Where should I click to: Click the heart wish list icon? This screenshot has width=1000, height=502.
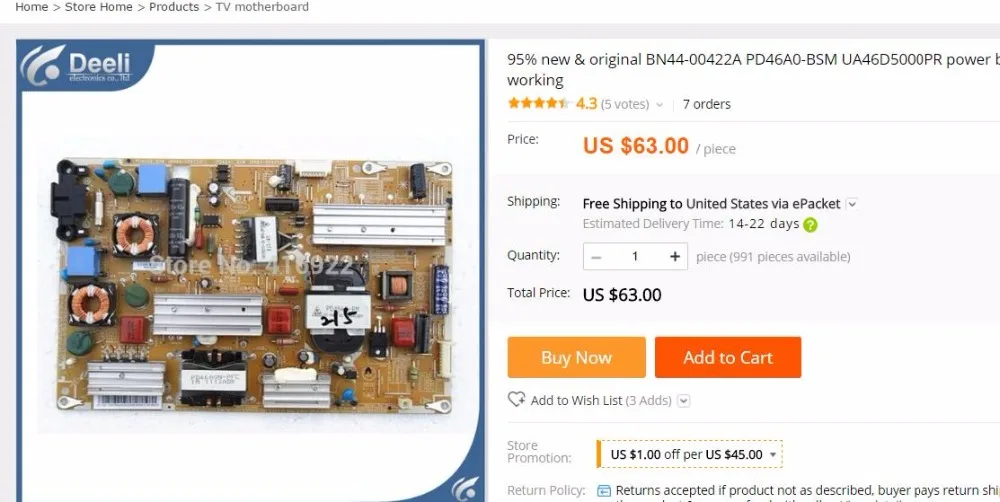tap(516, 399)
